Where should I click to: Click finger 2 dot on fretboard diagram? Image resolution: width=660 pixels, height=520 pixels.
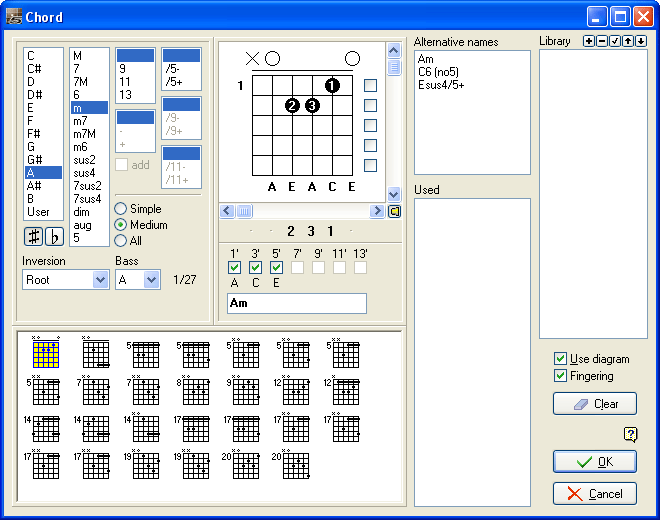[x=292, y=105]
